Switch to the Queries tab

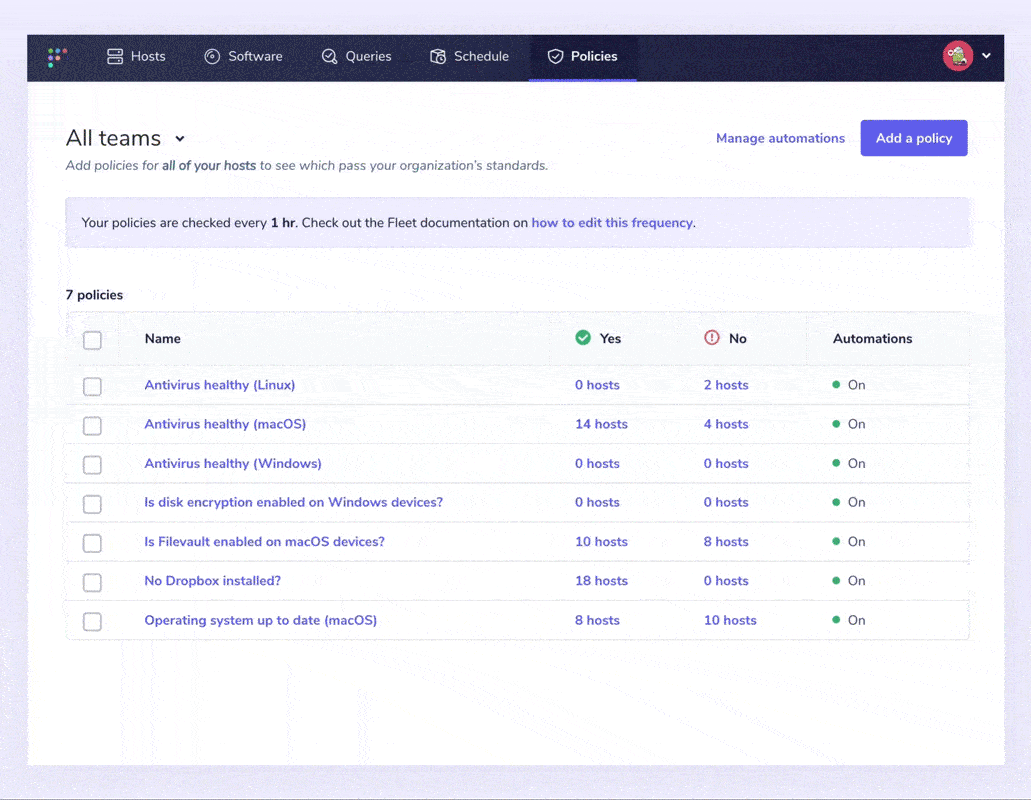coord(356,57)
